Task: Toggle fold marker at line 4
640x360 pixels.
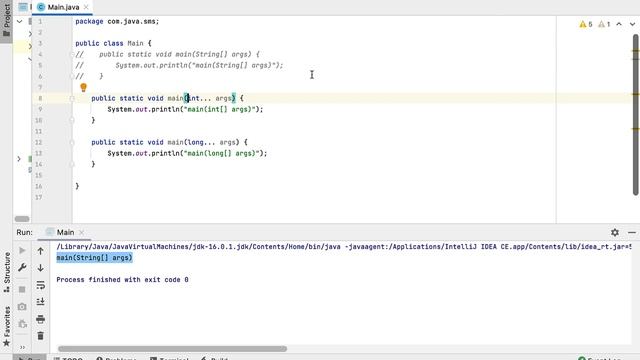Action: [72, 54]
